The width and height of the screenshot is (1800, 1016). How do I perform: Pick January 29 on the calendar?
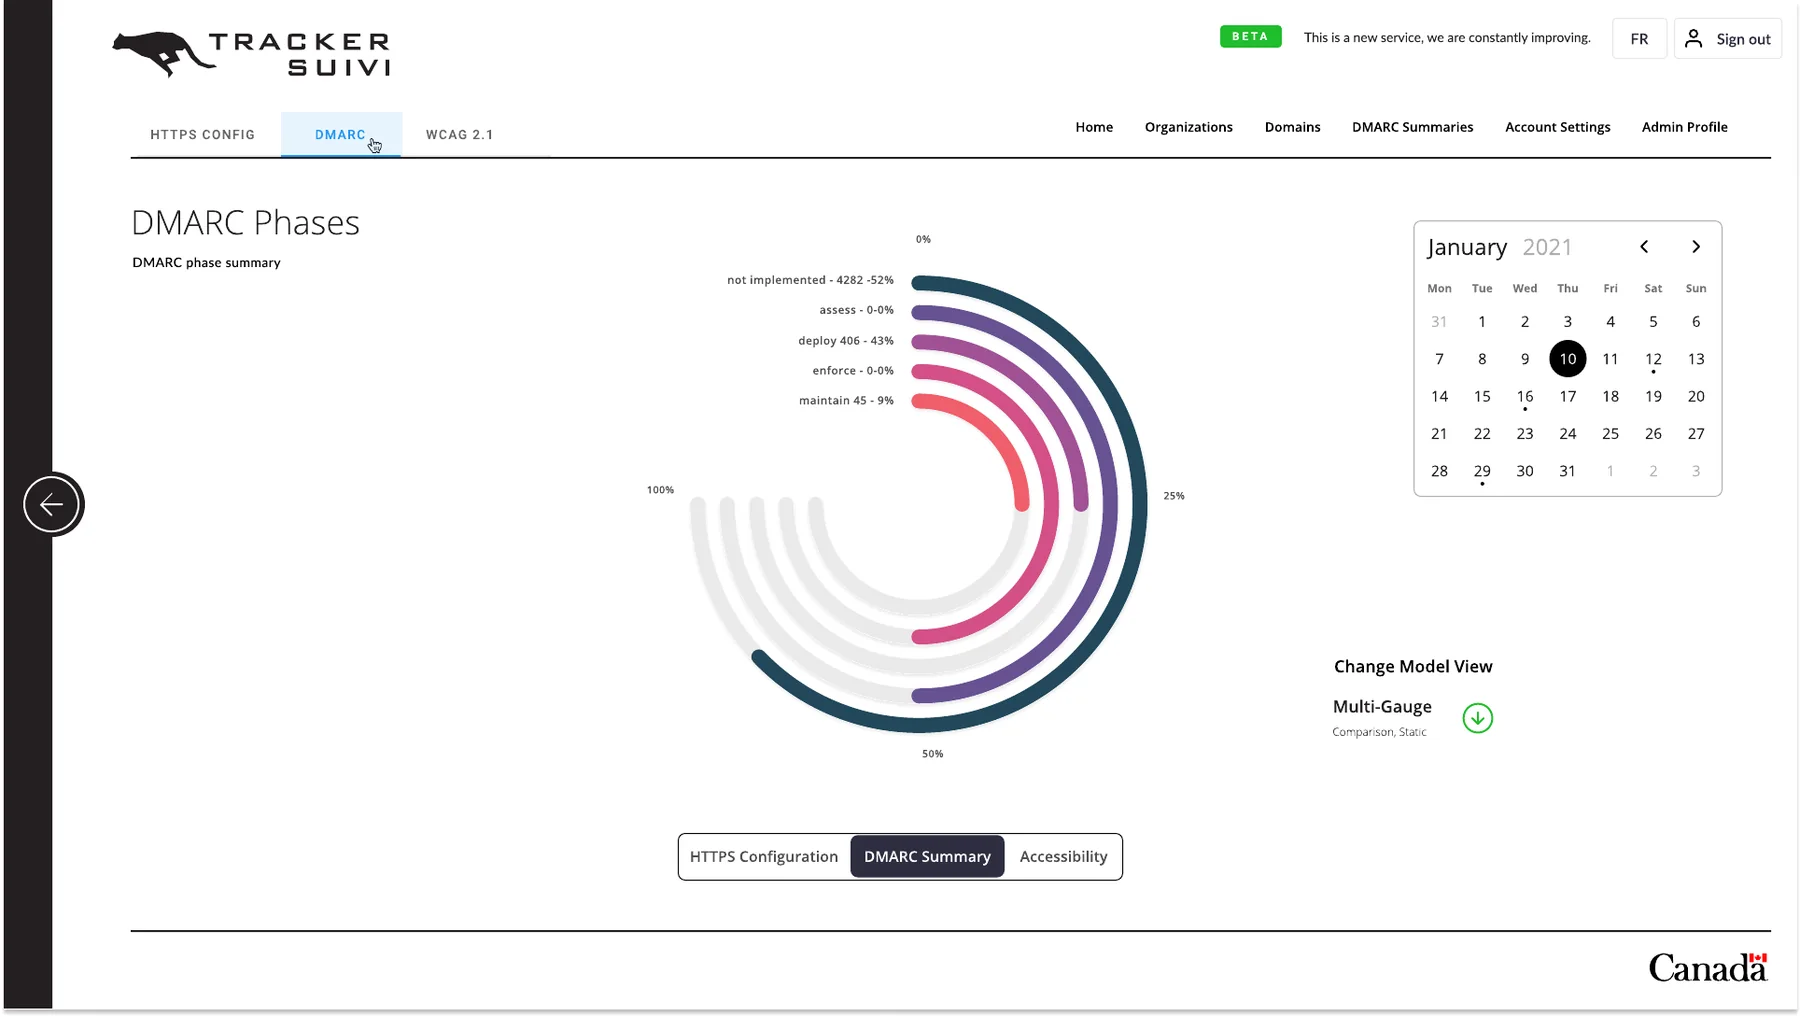point(1481,472)
